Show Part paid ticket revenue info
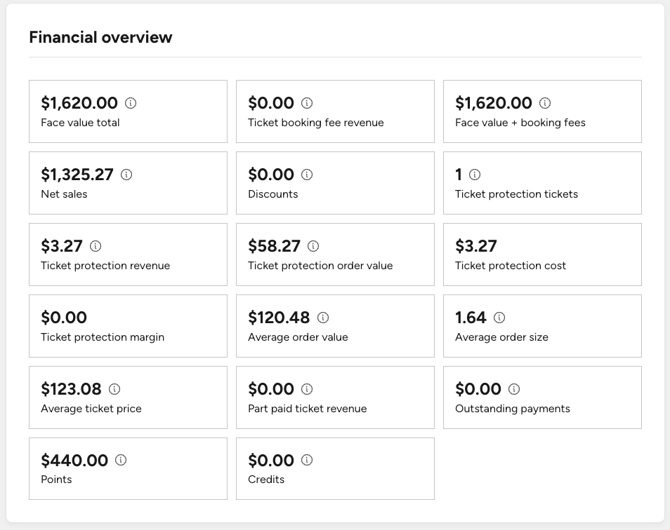This screenshot has height=530, width=670. 307,389
